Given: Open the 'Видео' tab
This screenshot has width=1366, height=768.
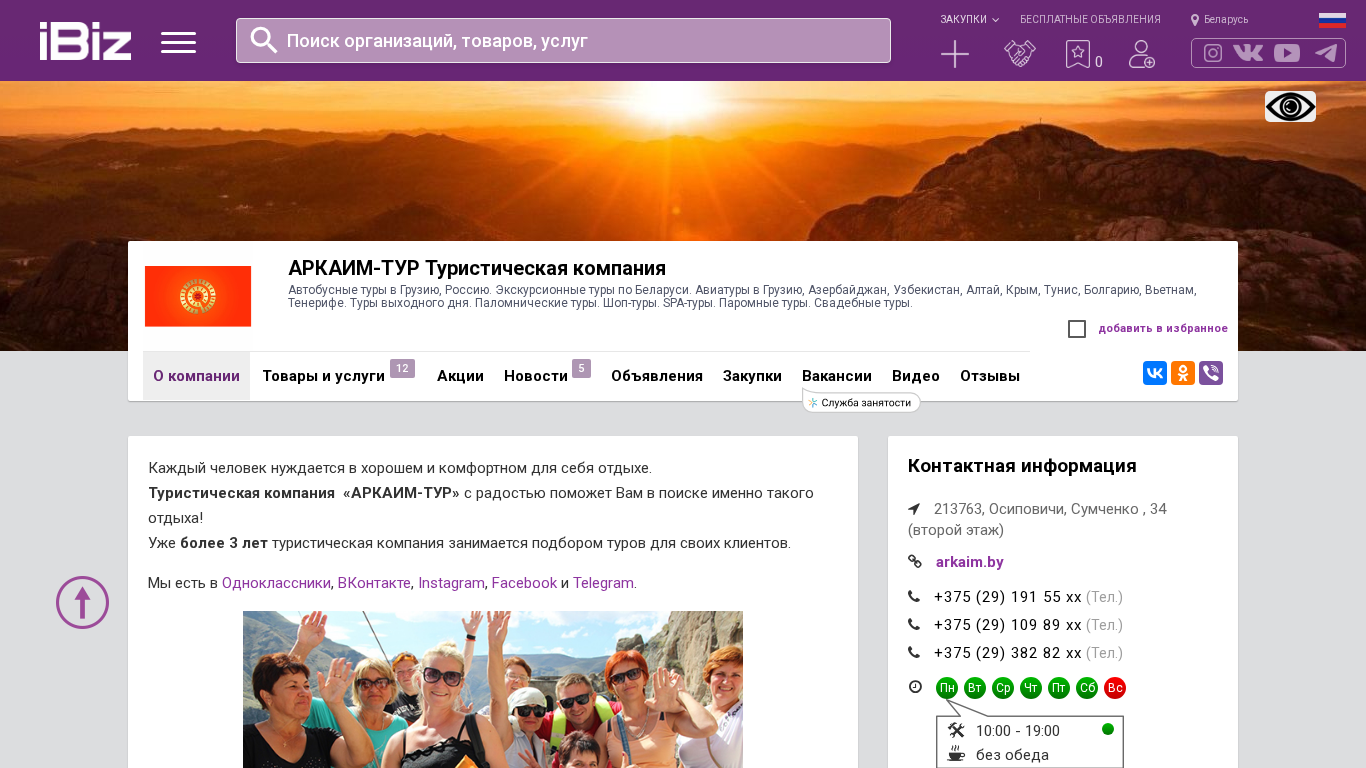Looking at the screenshot, I should [916, 376].
